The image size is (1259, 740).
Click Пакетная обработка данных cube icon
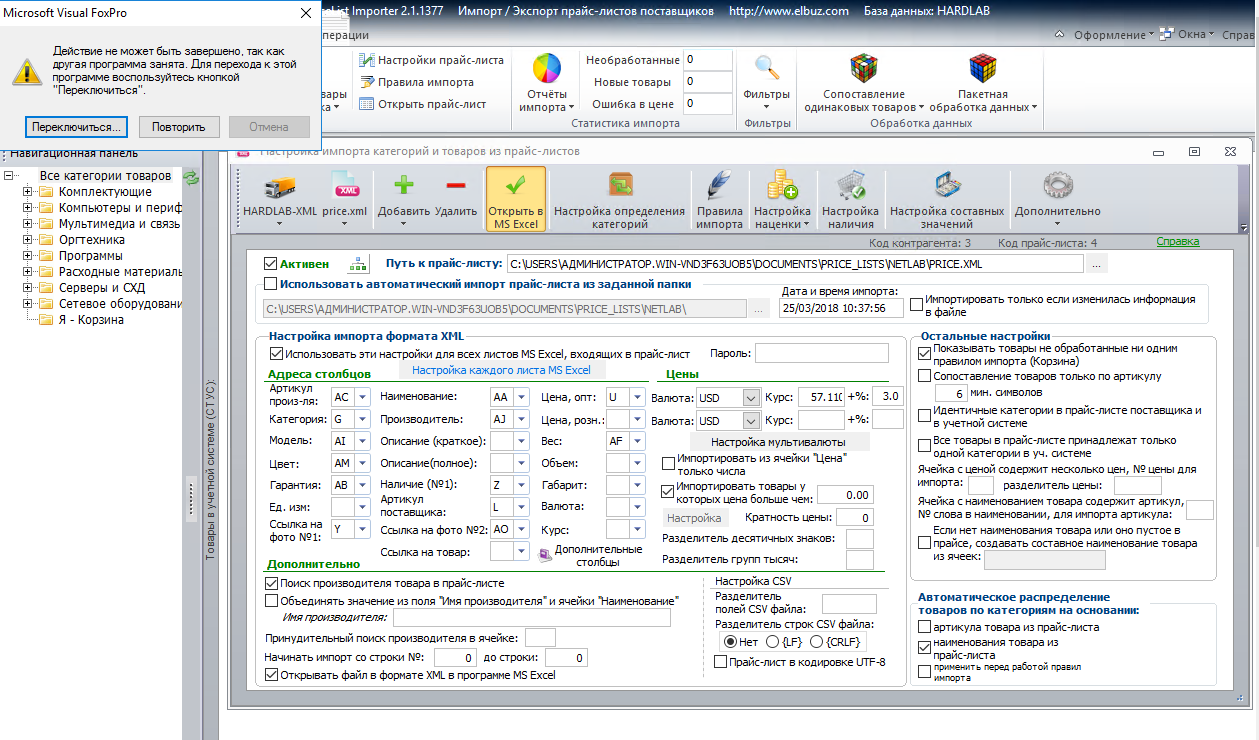point(983,70)
